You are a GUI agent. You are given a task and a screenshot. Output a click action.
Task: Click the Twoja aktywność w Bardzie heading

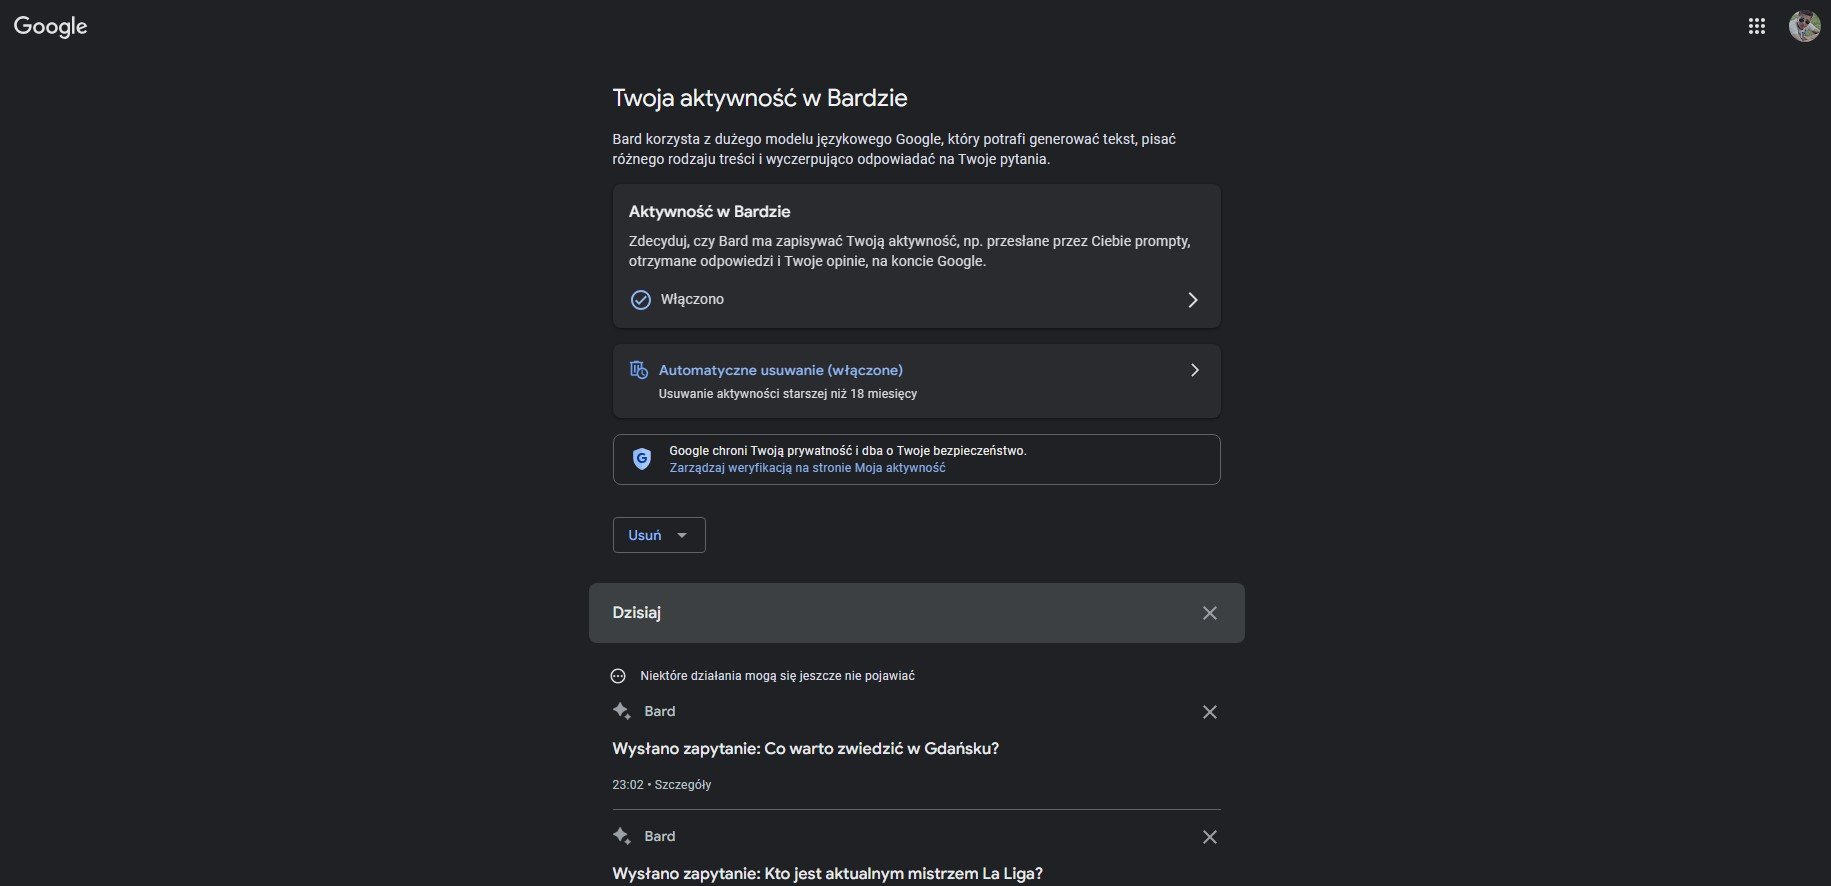click(760, 98)
